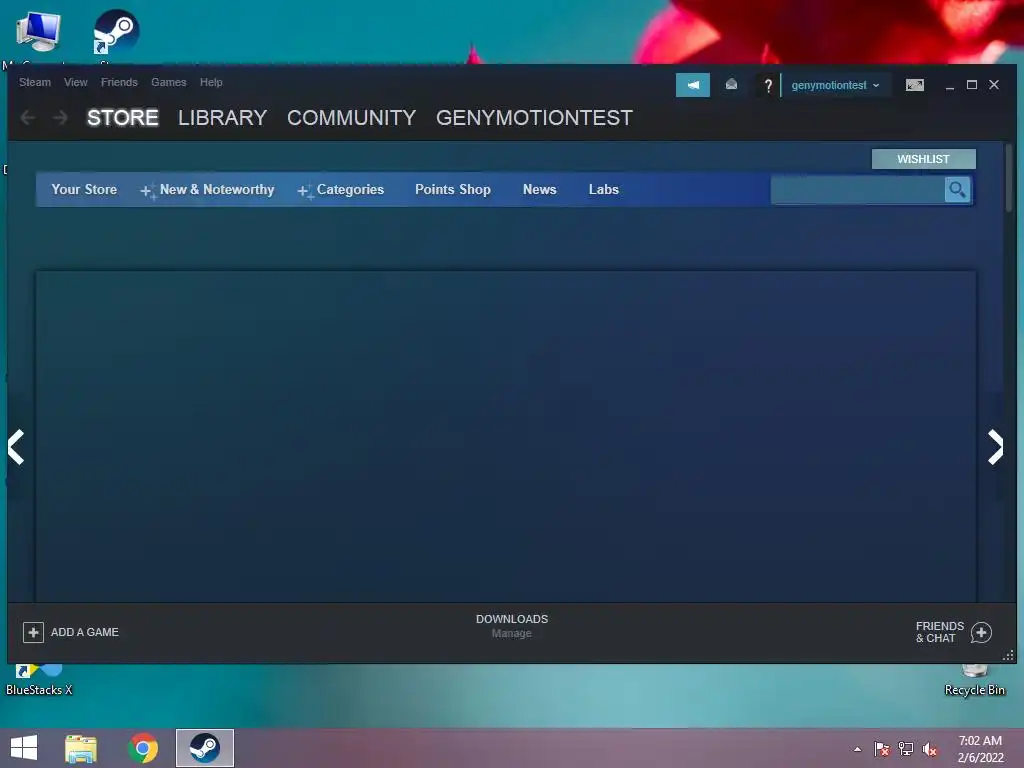
Task: Open Your Store link
Action: pyautogui.click(x=84, y=189)
